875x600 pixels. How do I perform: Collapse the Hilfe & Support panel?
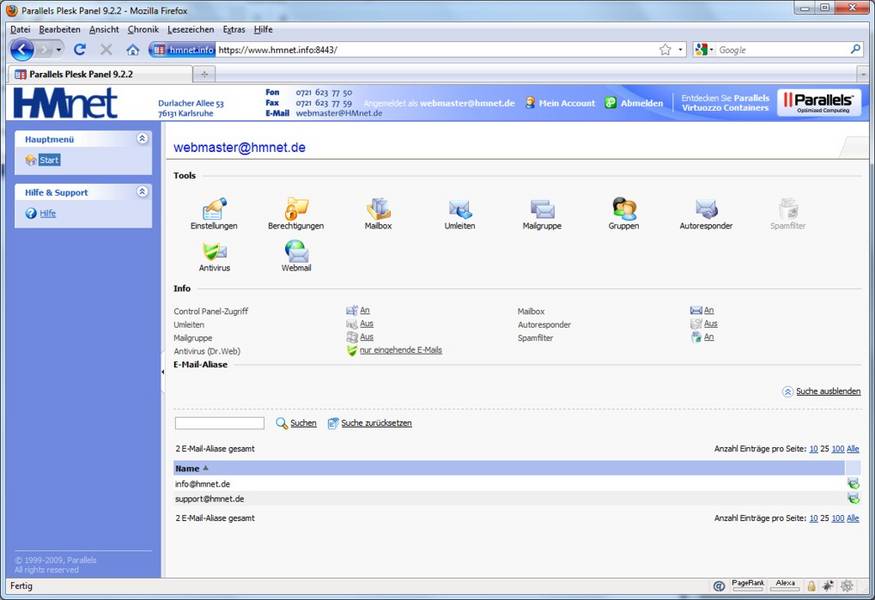(x=142, y=191)
